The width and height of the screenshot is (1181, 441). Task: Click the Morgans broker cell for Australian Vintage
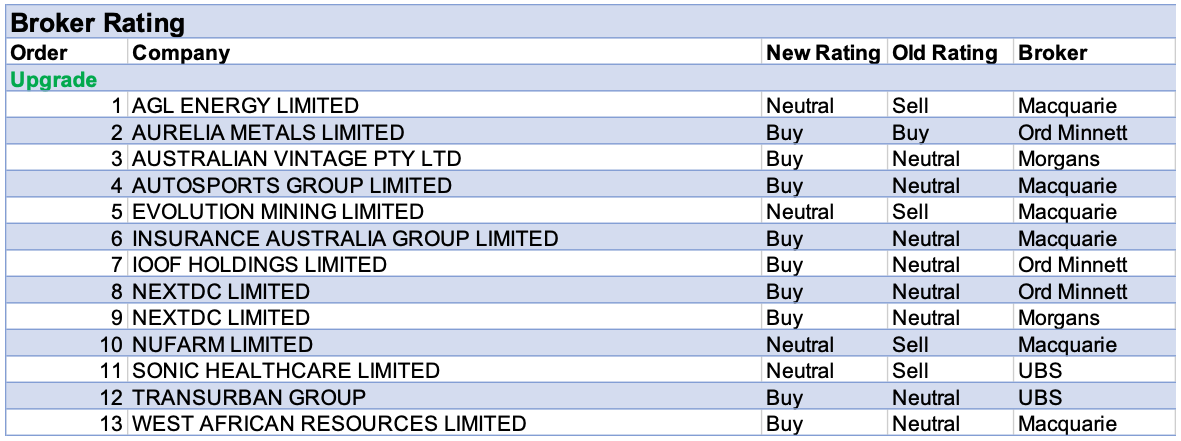(1058, 159)
